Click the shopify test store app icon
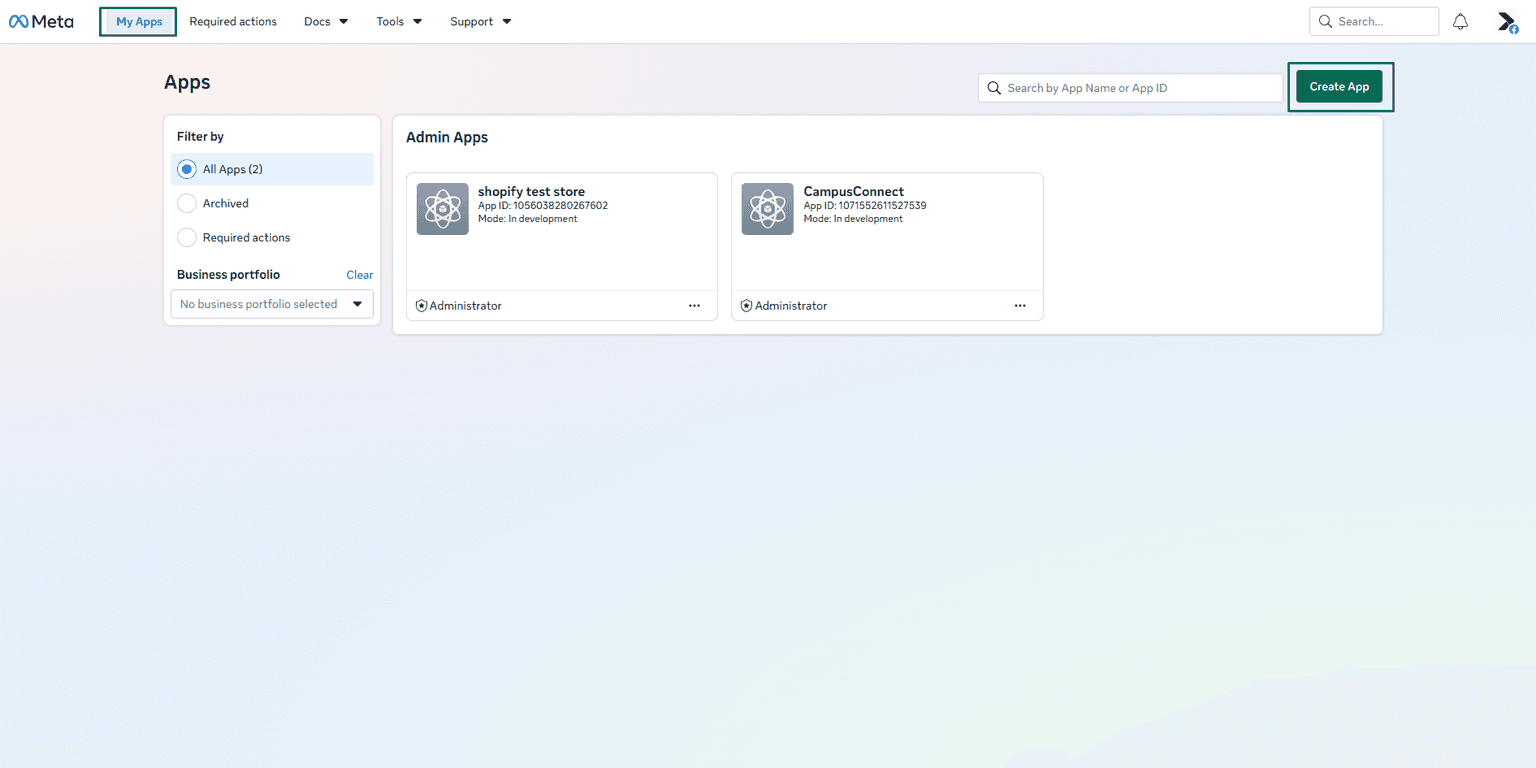Viewport: 1536px width, 768px height. point(443,209)
